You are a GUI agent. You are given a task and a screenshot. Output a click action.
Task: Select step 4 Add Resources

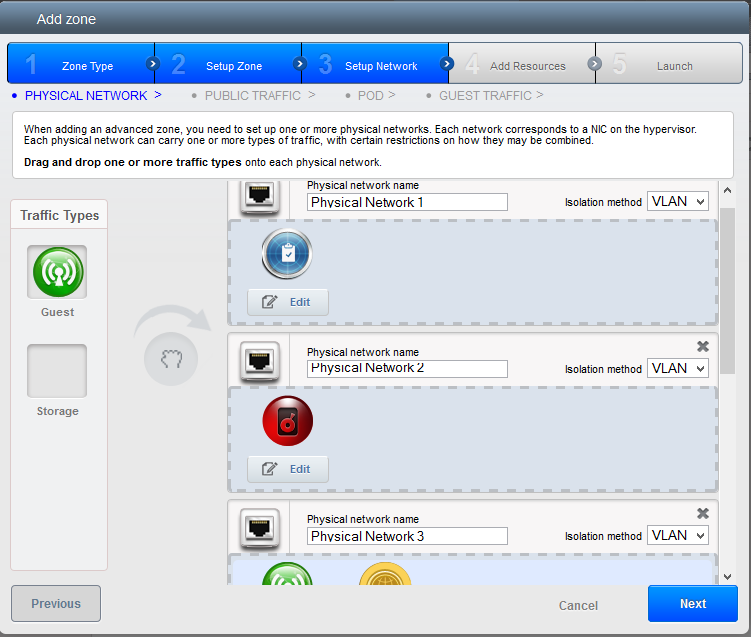pyautogui.click(x=522, y=63)
